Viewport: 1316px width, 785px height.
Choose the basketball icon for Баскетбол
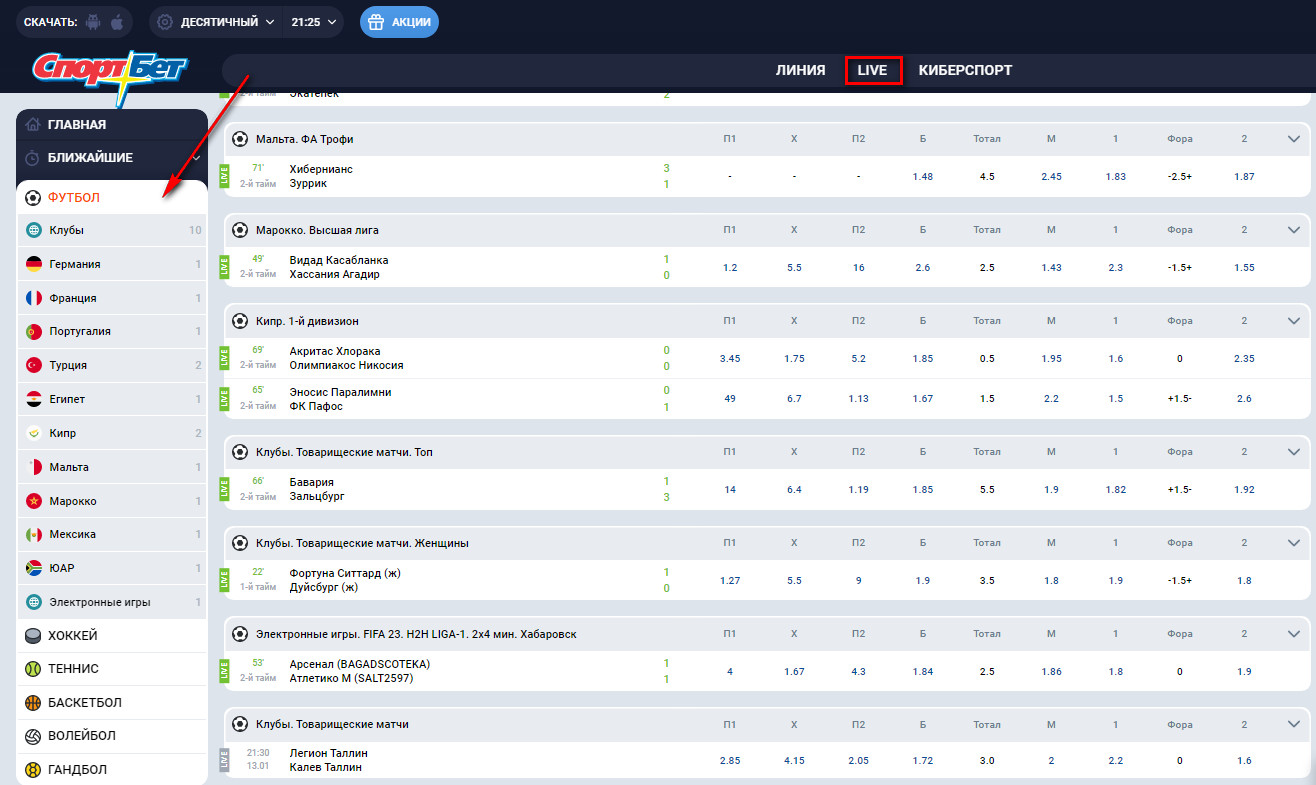click(33, 703)
